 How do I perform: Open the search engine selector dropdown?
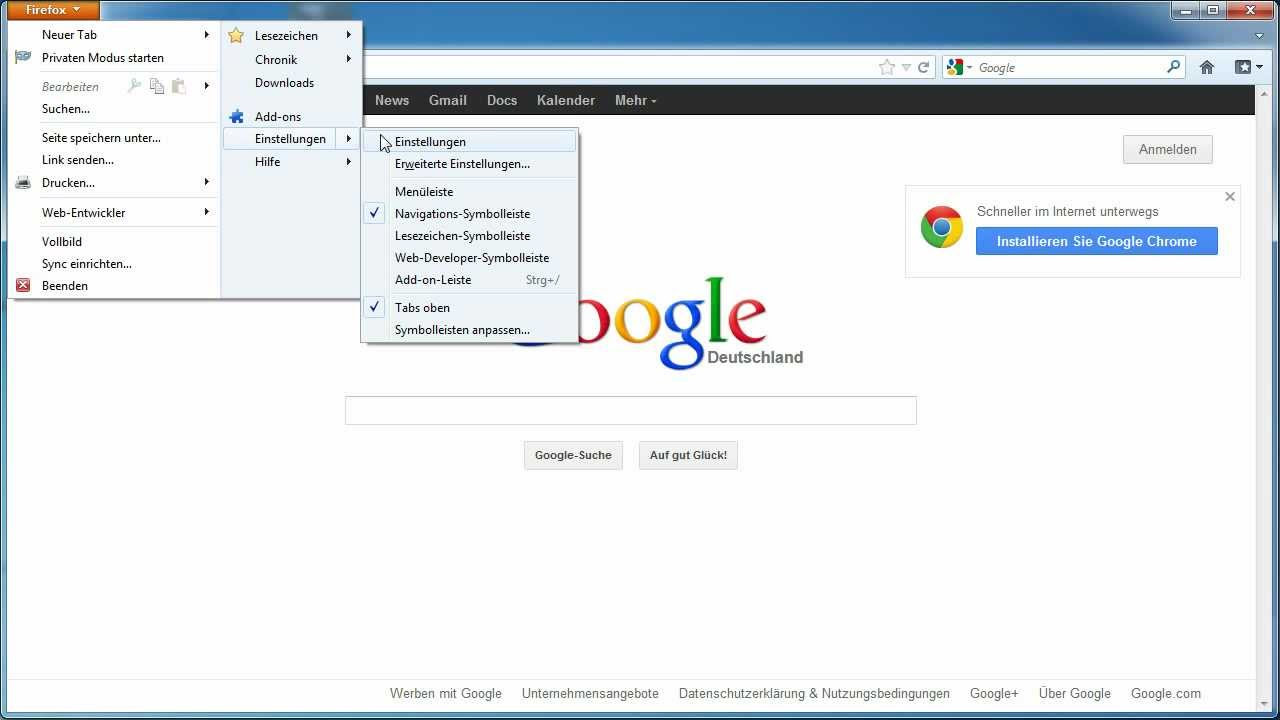(959, 67)
